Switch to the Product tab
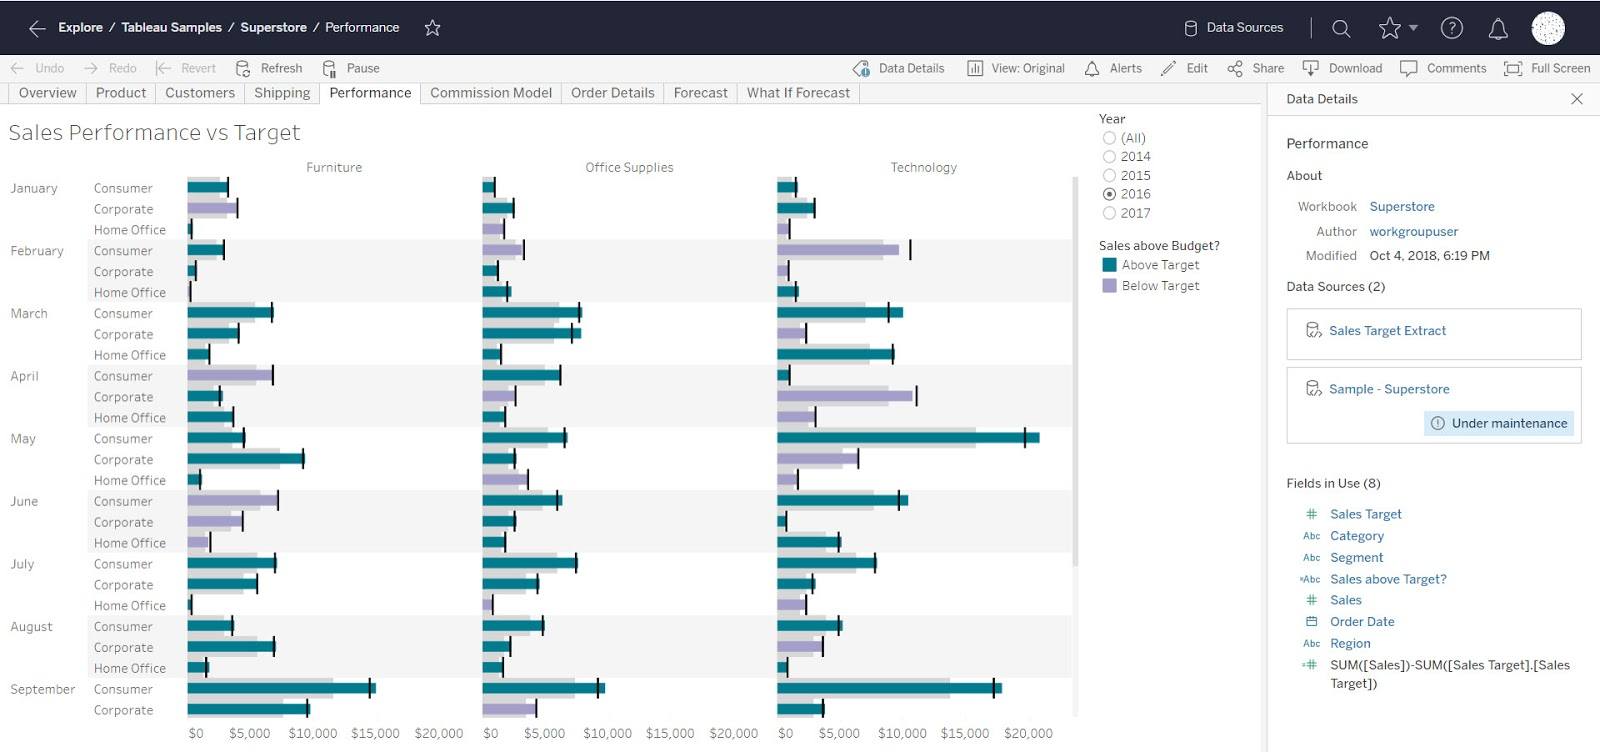Screen dimensions: 1600x752 121,93
